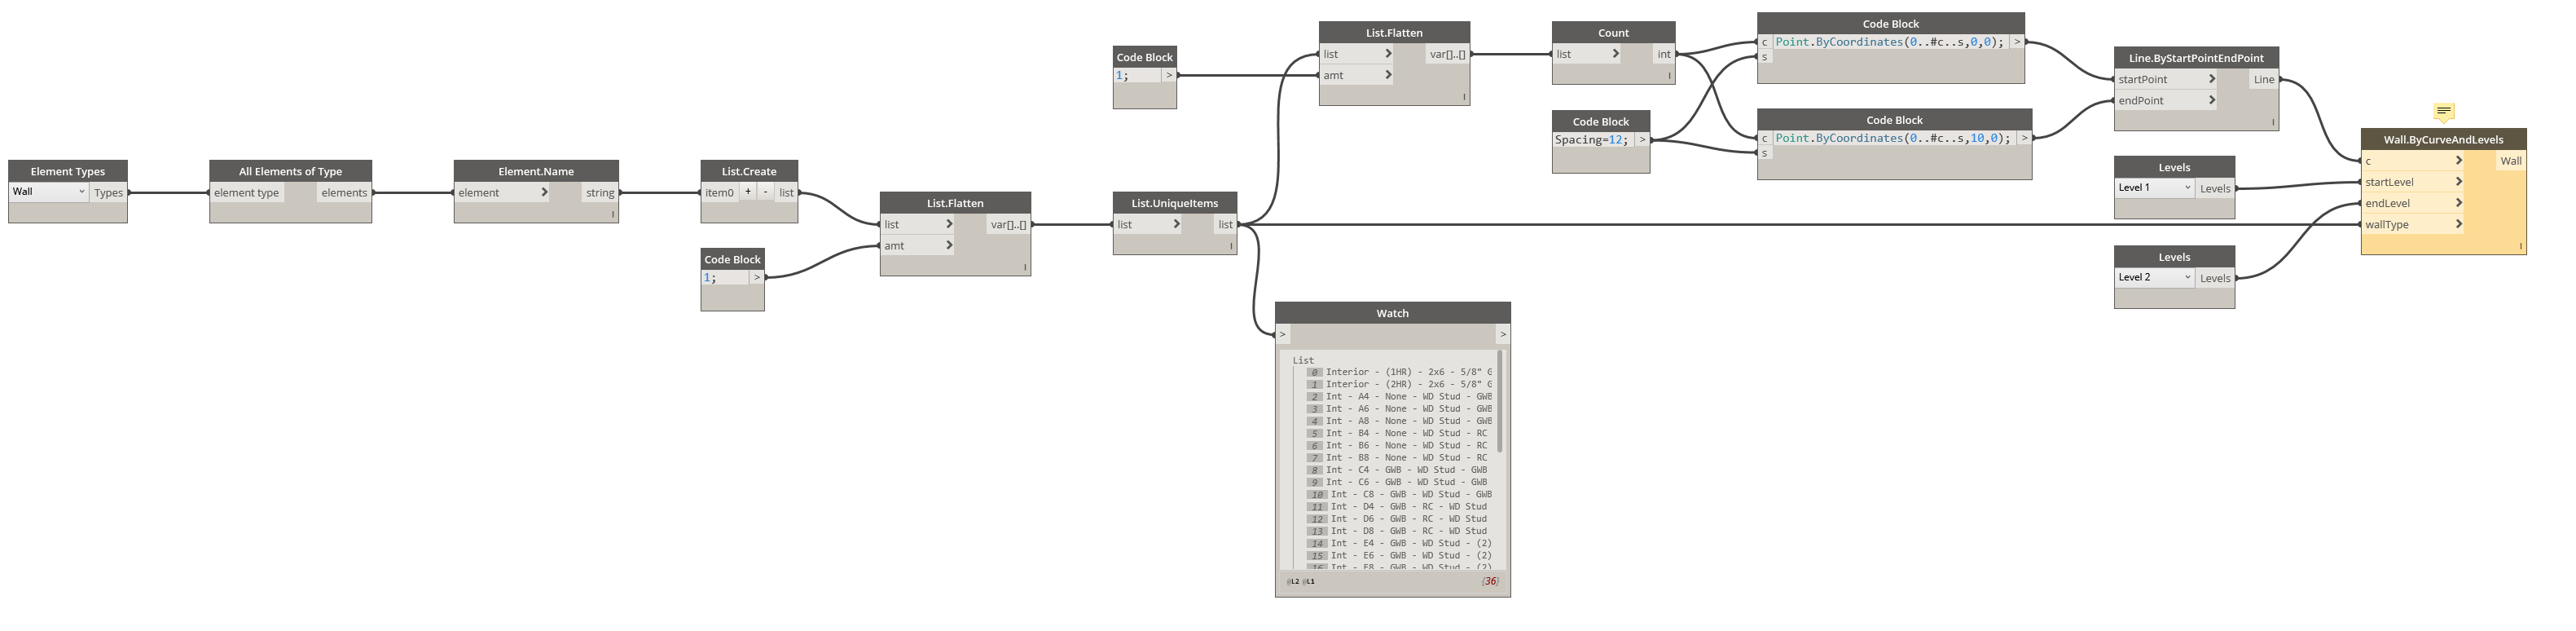Click the Types output port
Viewport: 2576px width, 631px height.
(x=108, y=193)
